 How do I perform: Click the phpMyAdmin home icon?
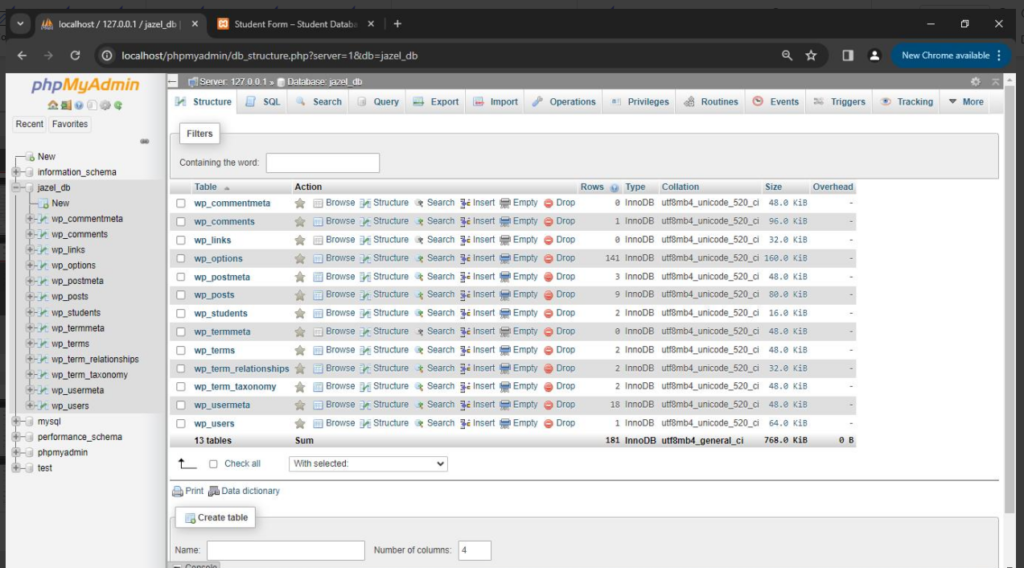click(52, 105)
